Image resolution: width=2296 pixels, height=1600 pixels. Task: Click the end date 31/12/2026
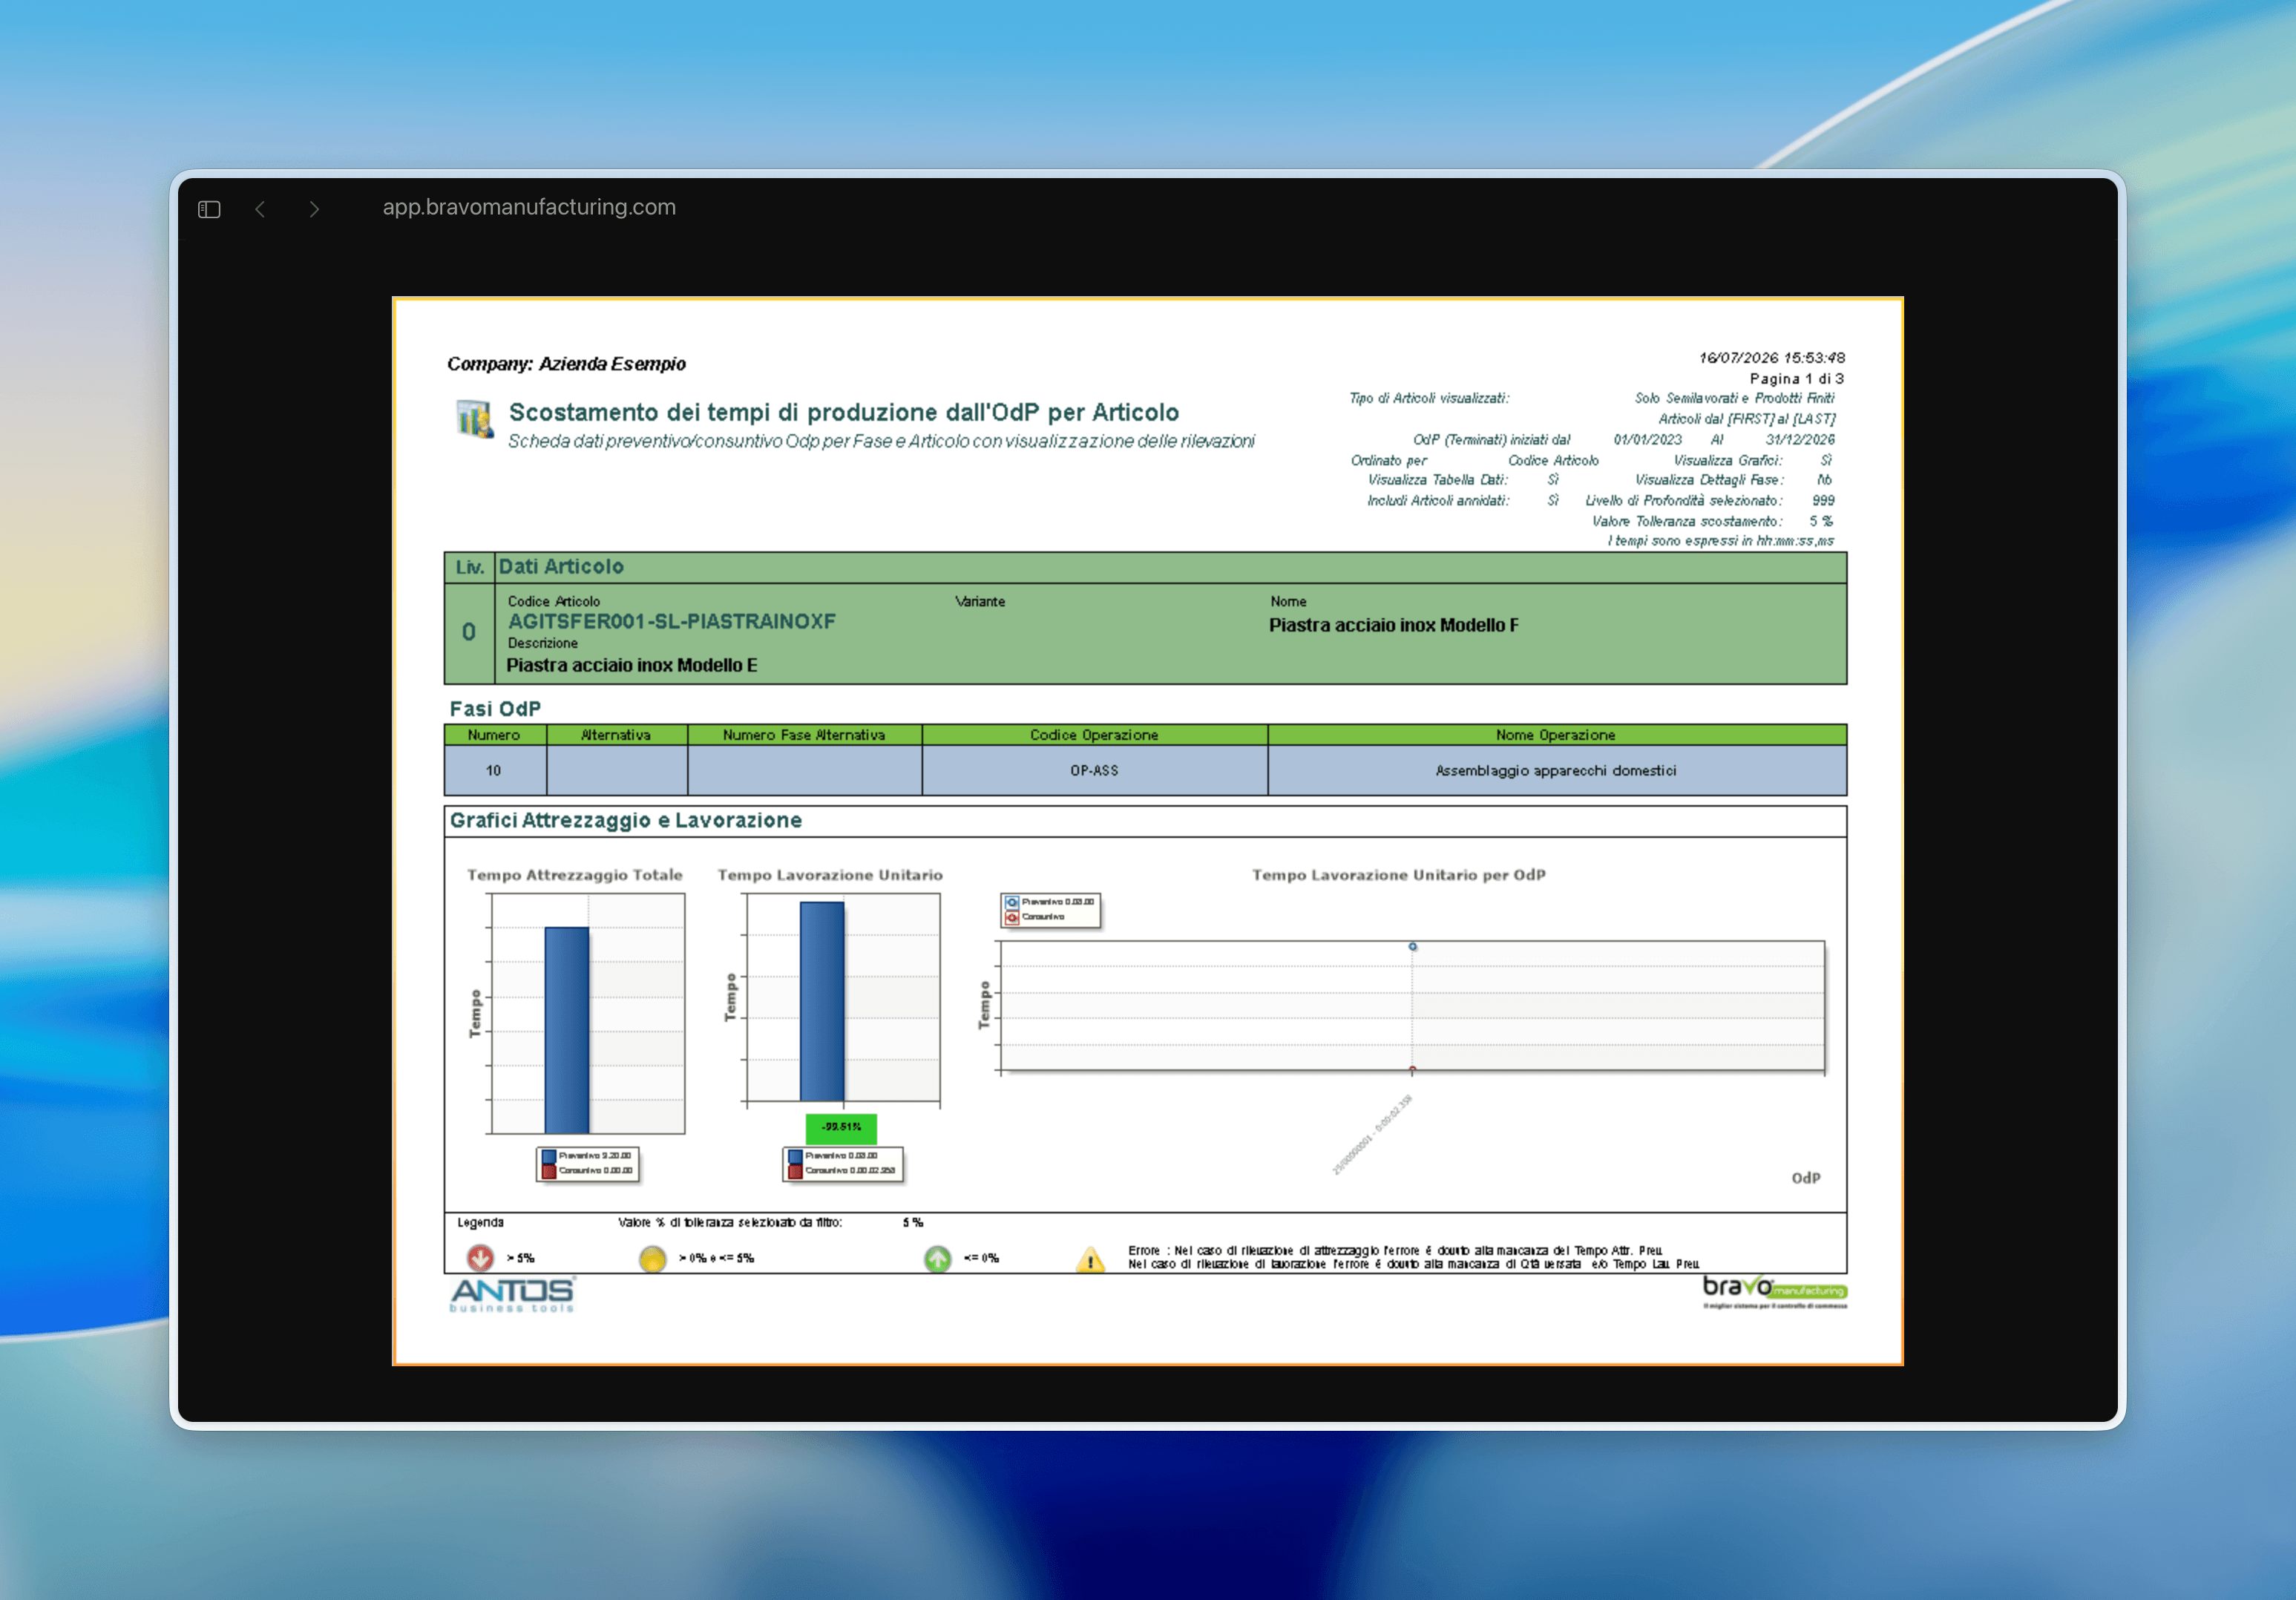(1800, 440)
